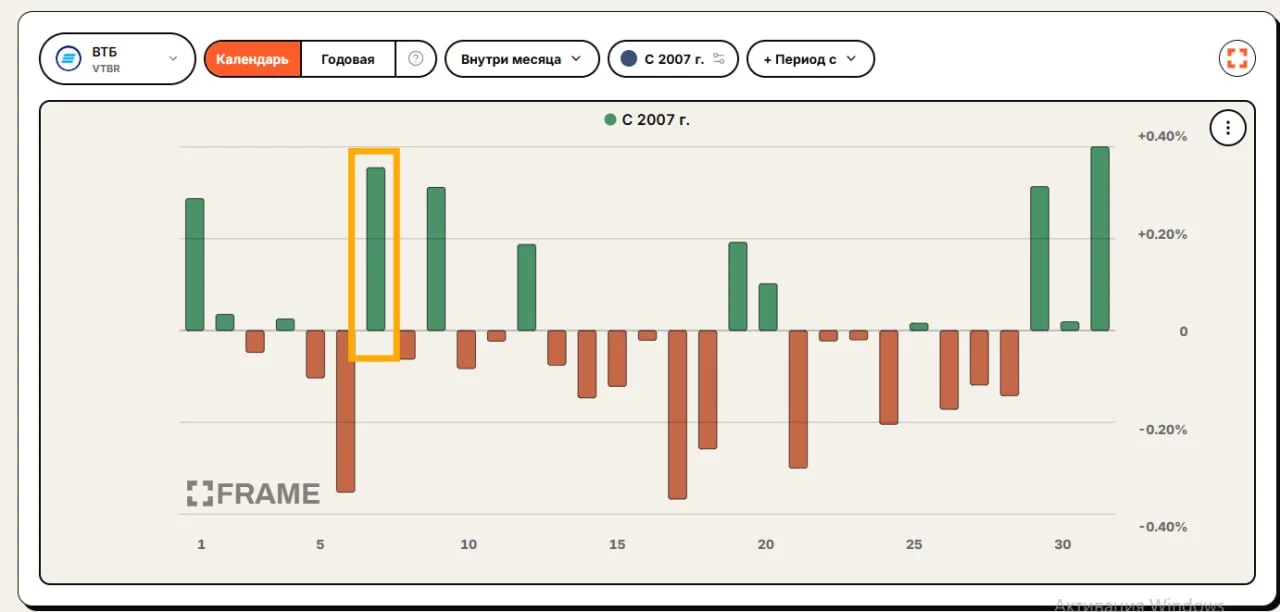Click the -0.40% axis label
The width and height of the screenshot is (1280, 612).
click(1163, 527)
